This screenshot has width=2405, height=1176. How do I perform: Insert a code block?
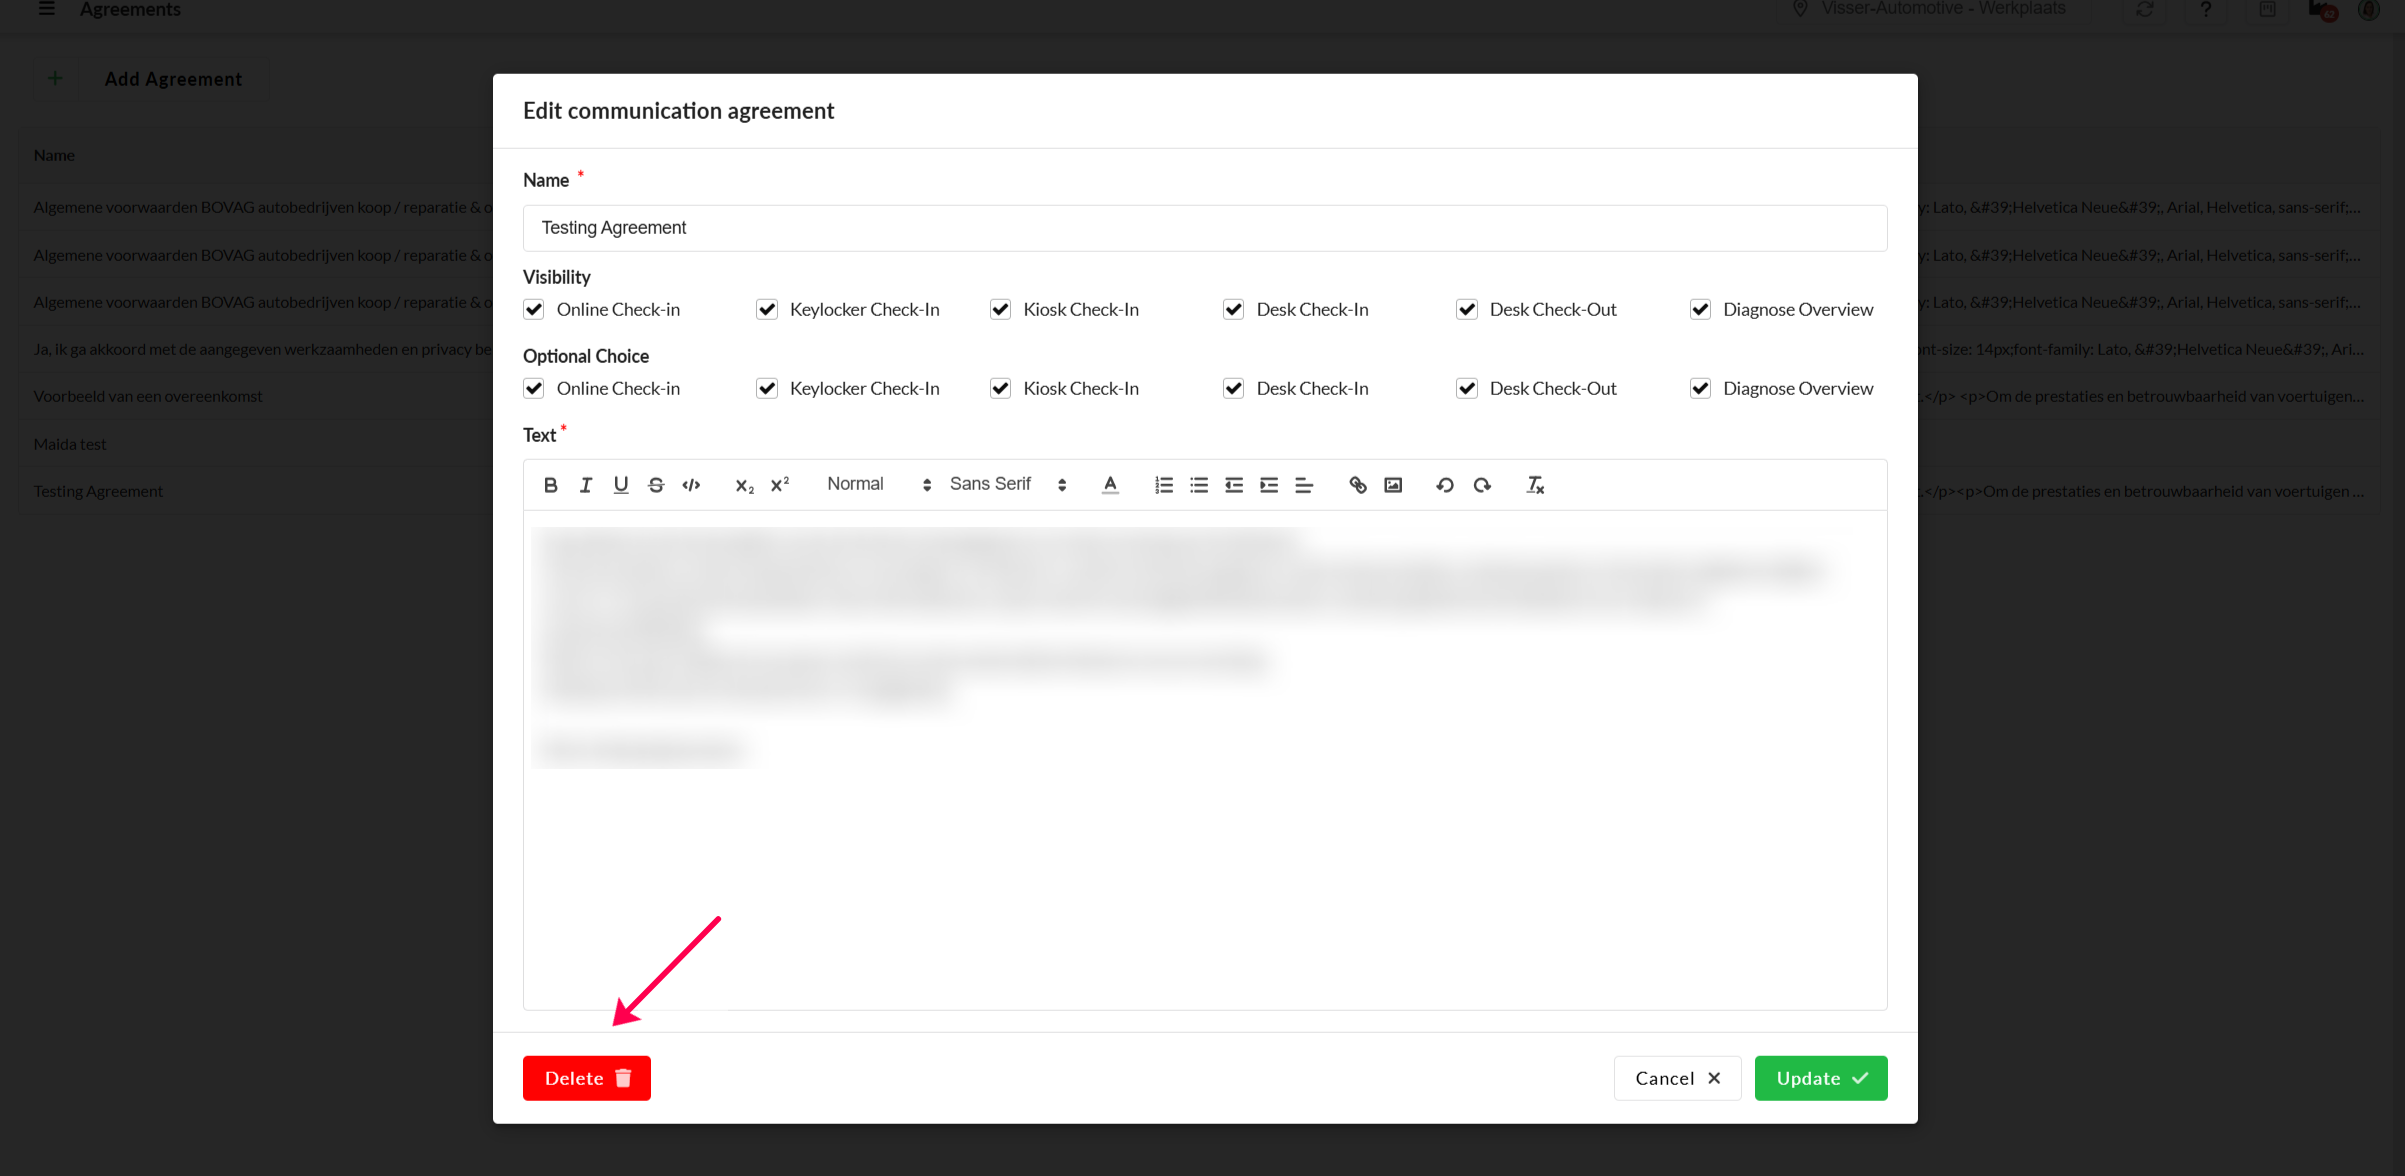[x=691, y=485]
